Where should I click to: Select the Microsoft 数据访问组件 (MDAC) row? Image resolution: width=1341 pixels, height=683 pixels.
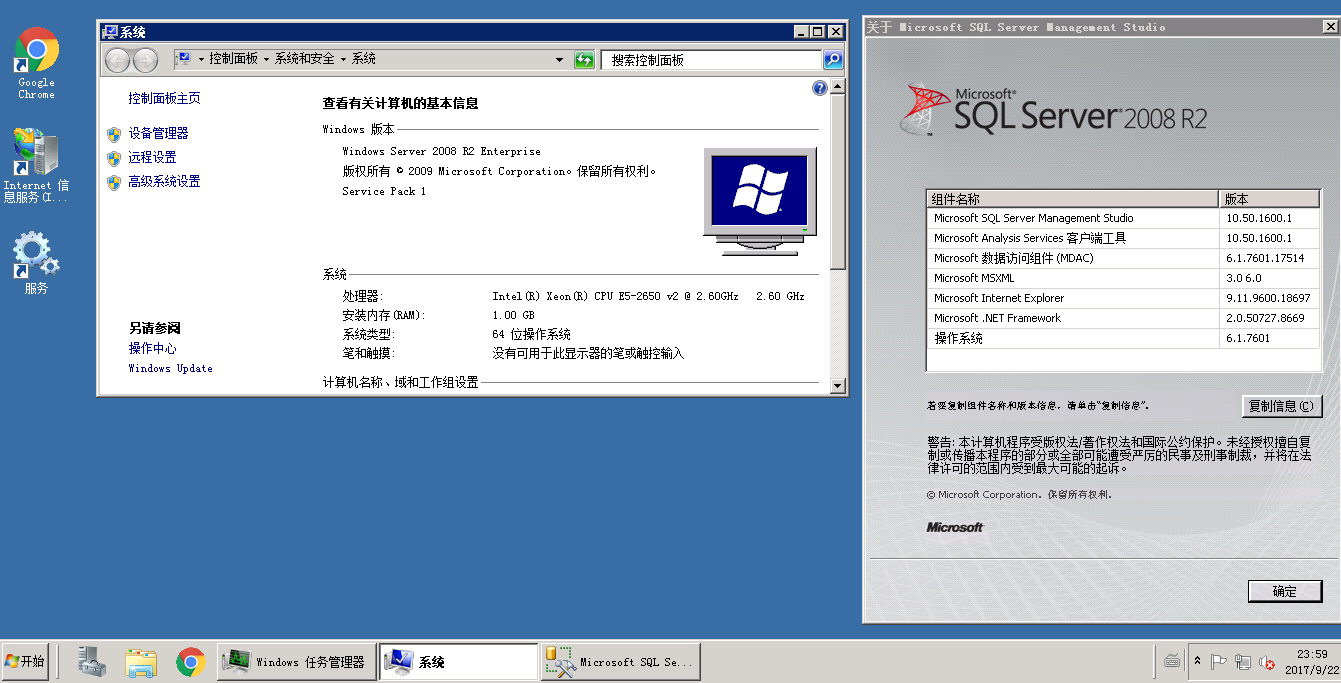(1123, 258)
